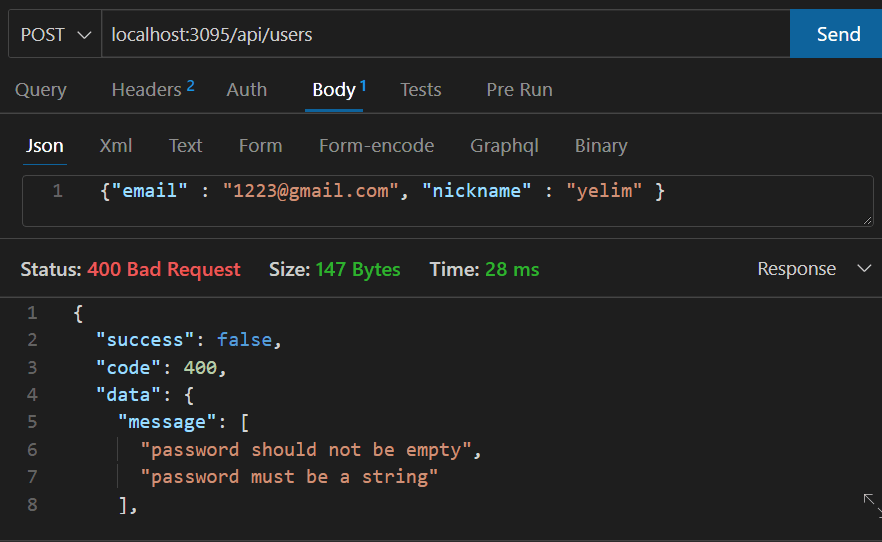Select the Graphql body type
The image size is (882, 542).
504,146
